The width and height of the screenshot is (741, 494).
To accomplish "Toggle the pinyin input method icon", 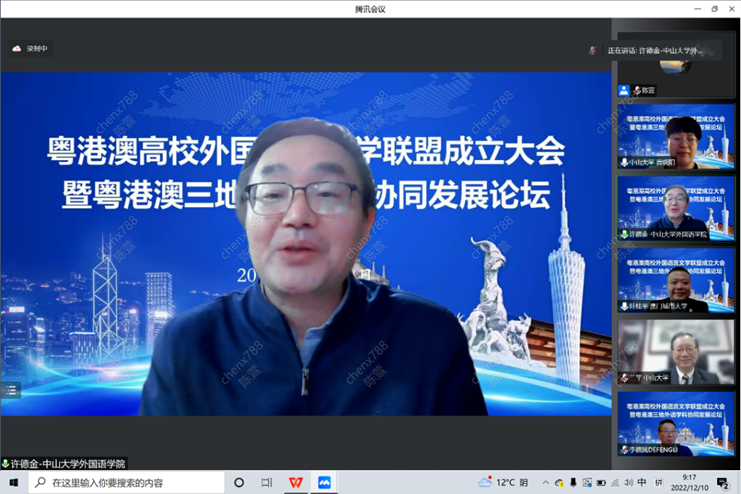I will tap(659, 483).
